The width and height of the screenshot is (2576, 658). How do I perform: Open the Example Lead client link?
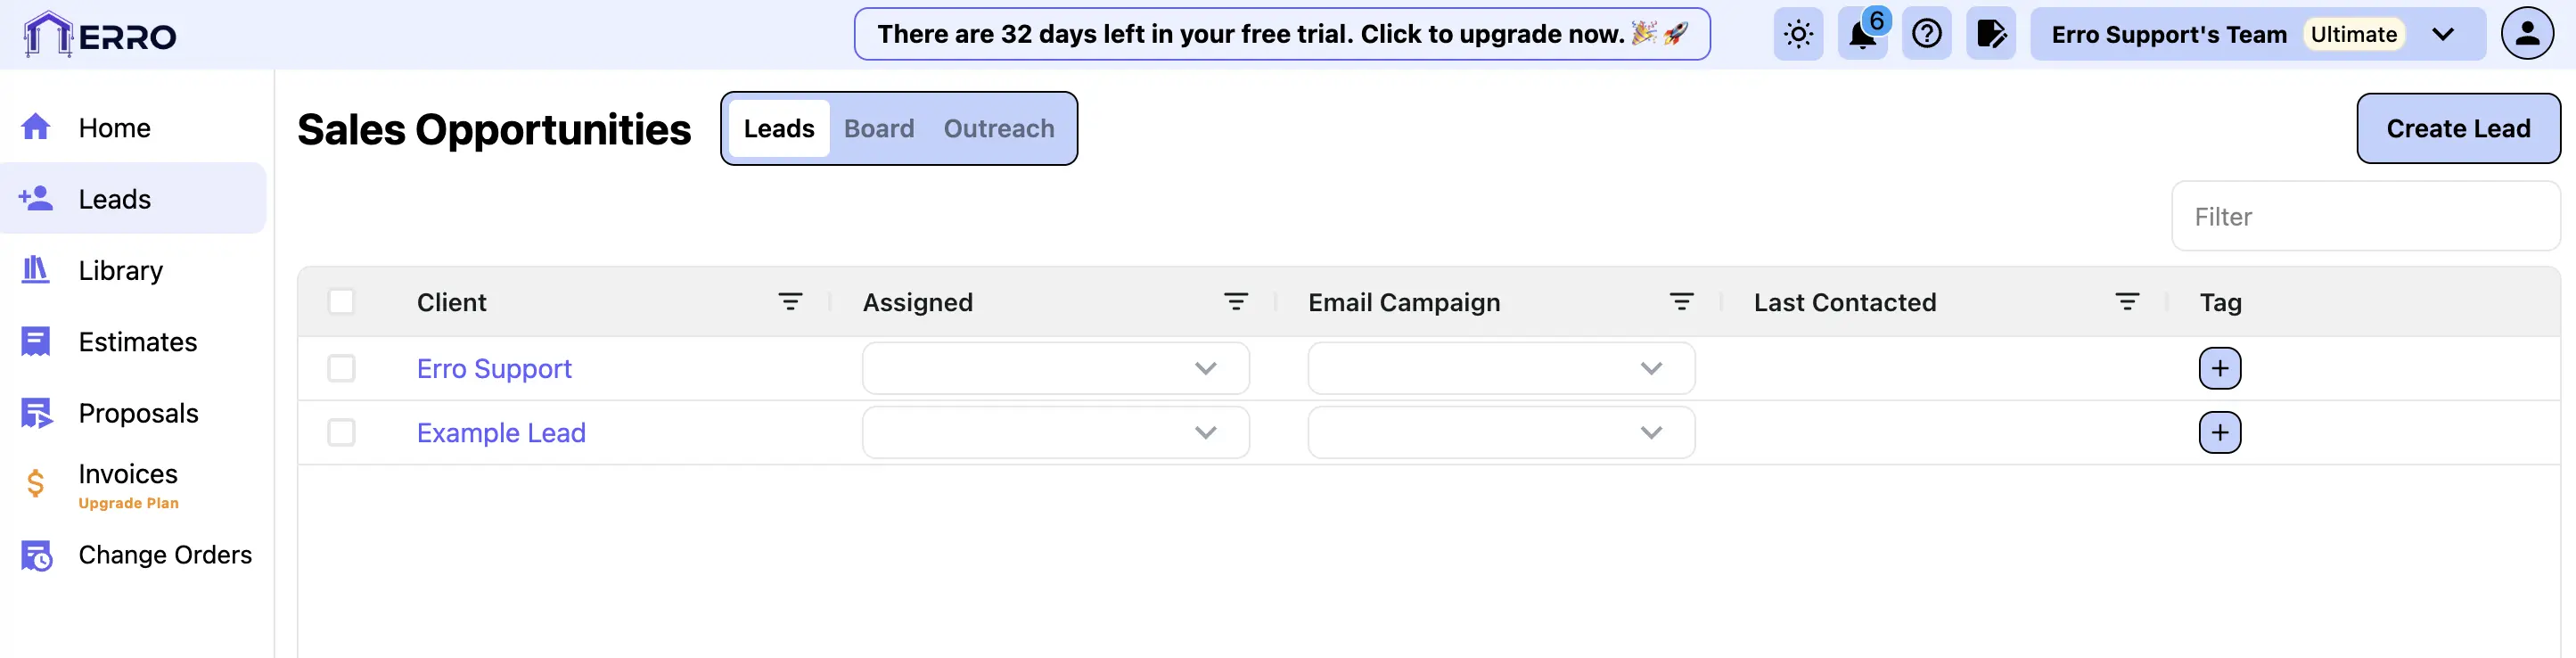click(501, 433)
